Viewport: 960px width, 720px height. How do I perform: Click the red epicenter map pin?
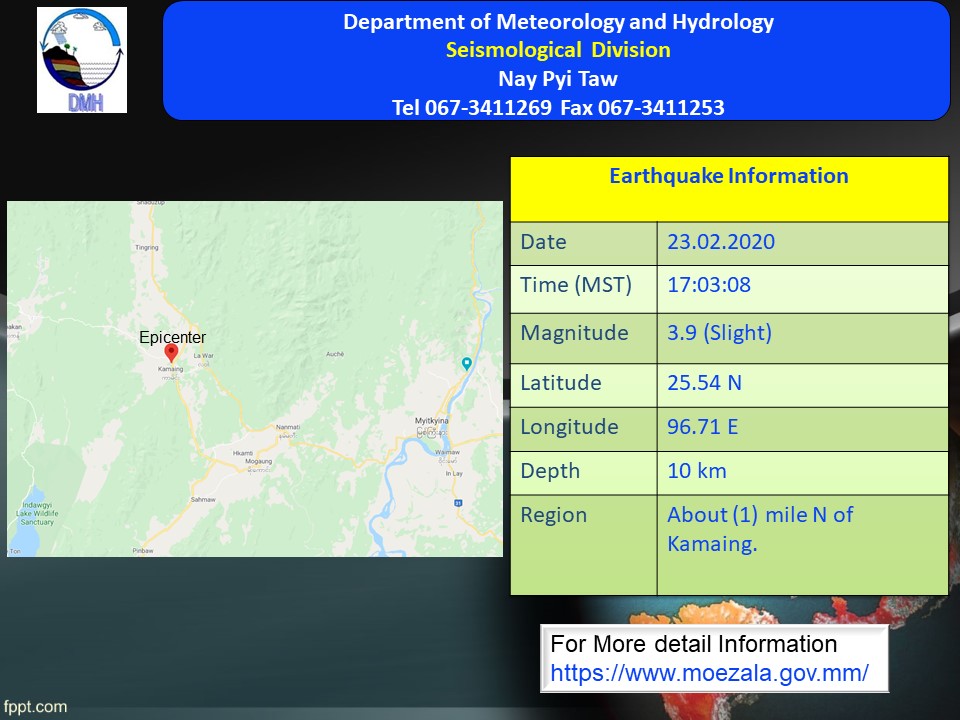tap(171, 353)
